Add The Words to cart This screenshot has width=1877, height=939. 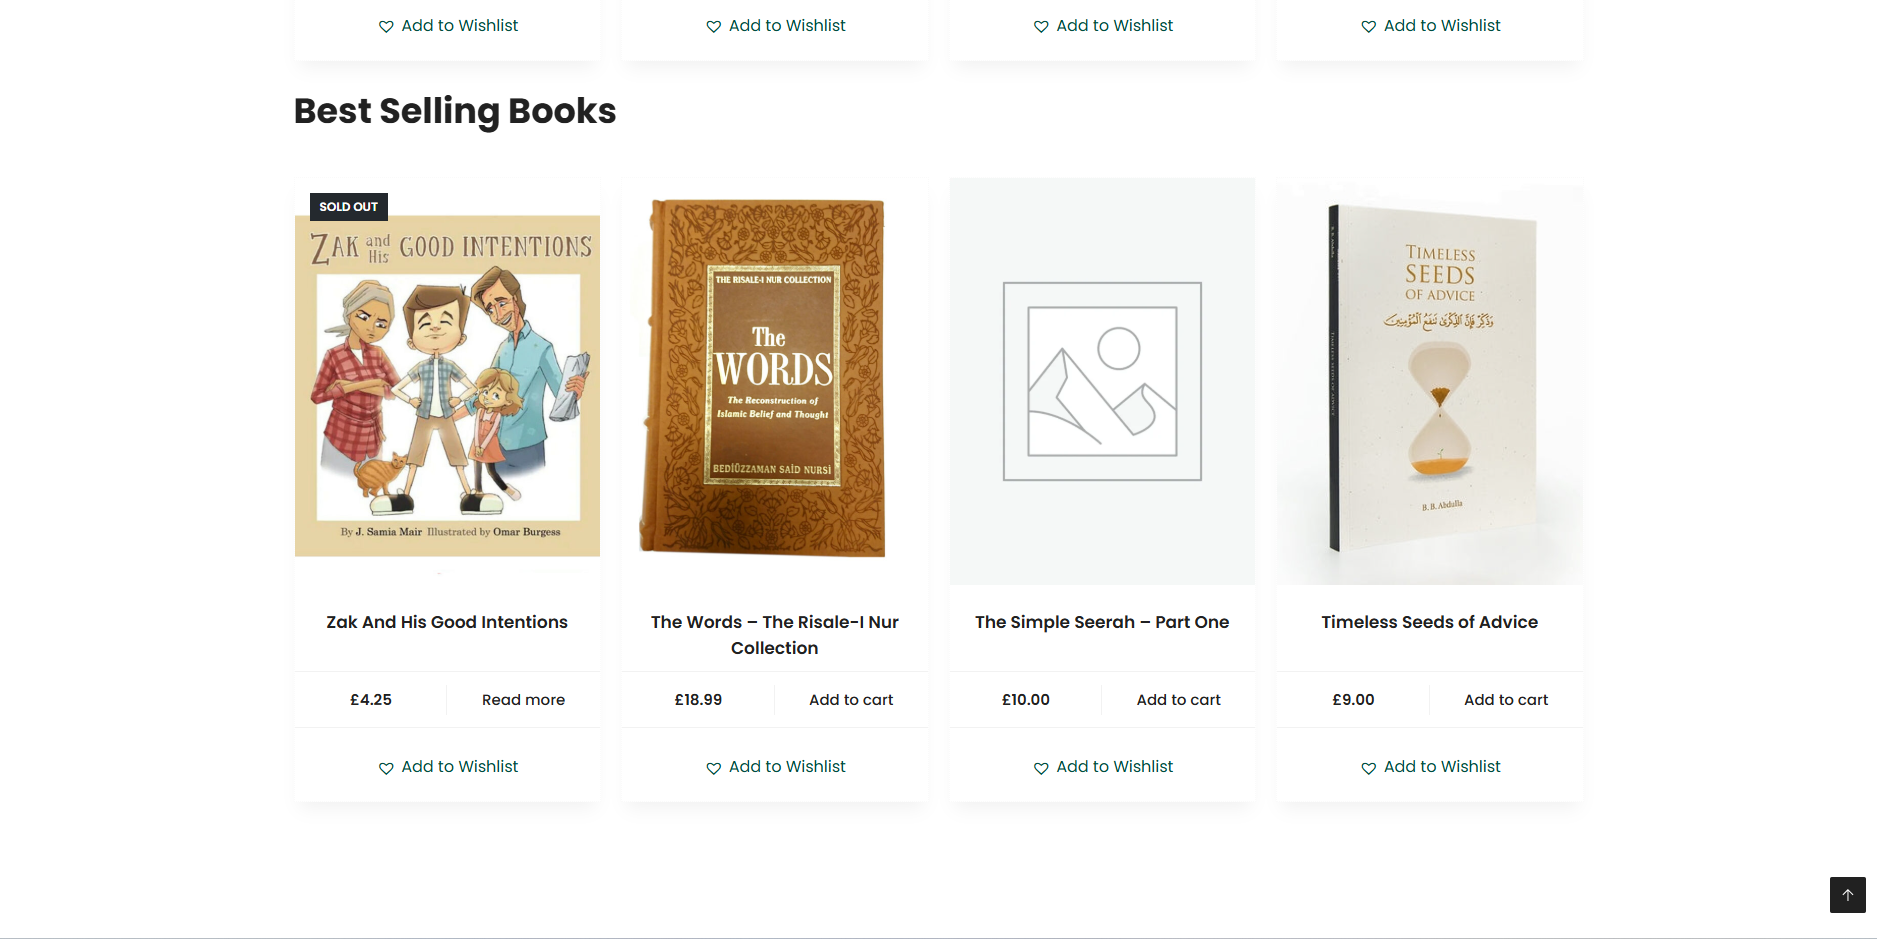(x=851, y=700)
